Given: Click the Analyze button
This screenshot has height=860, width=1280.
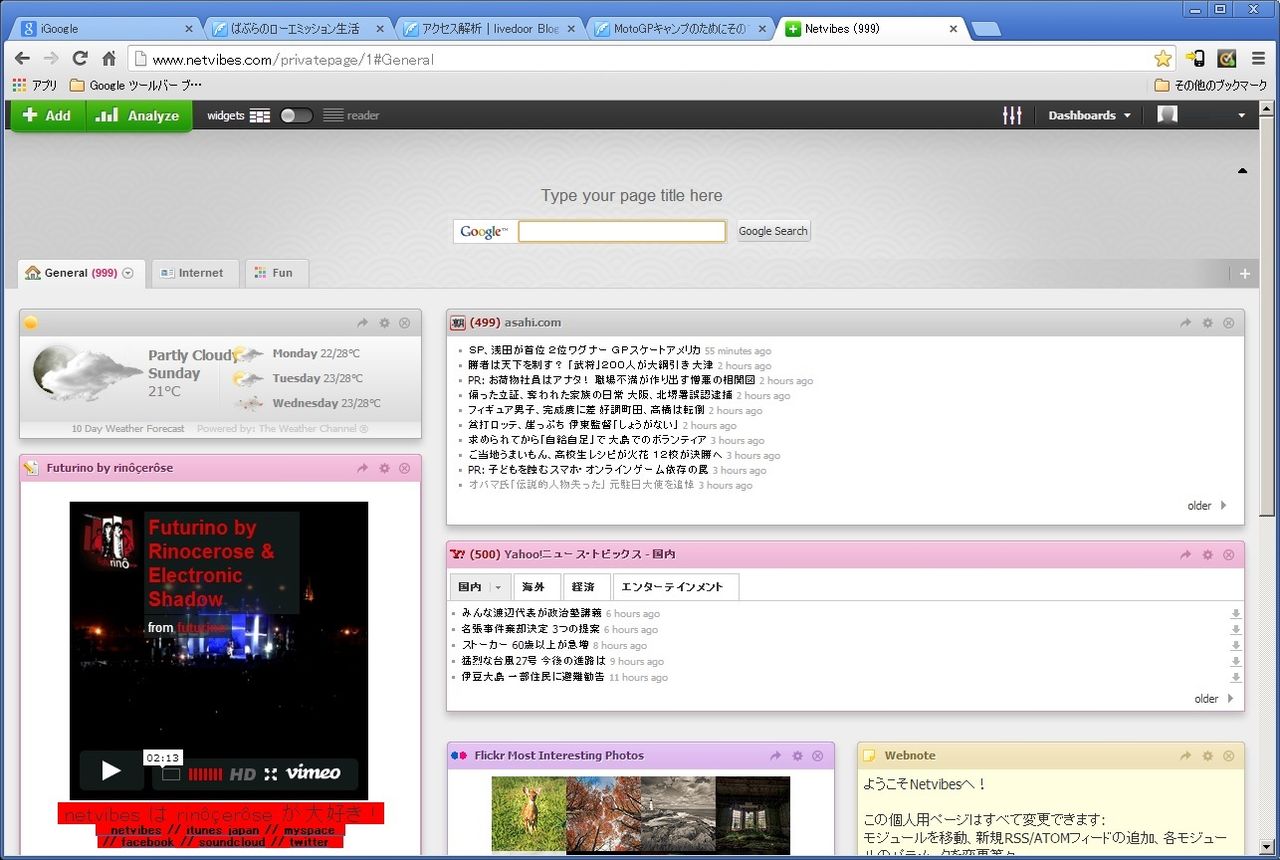Looking at the screenshot, I should [x=138, y=116].
